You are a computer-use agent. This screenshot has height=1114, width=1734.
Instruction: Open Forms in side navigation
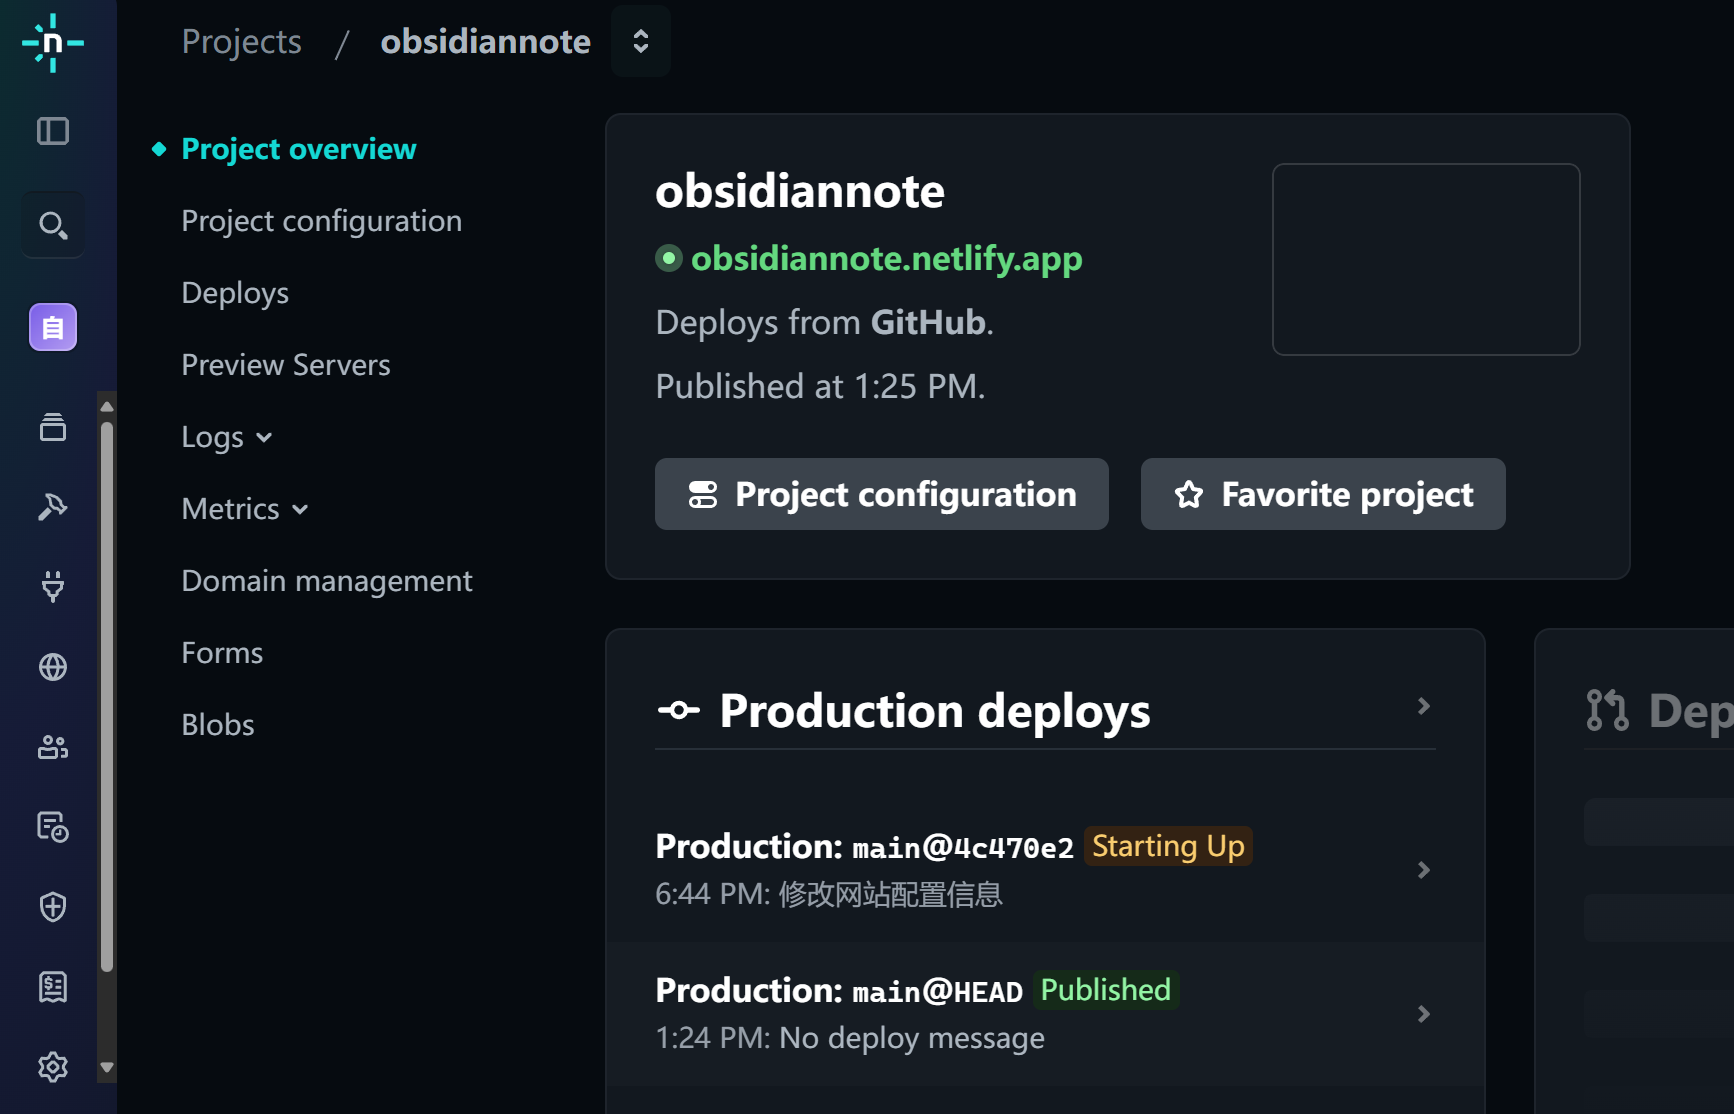point(222,653)
